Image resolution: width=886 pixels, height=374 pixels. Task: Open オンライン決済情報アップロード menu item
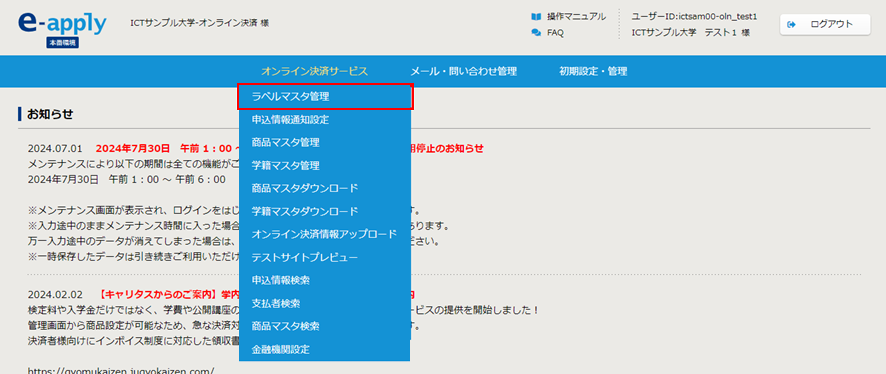pyautogui.click(x=325, y=234)
